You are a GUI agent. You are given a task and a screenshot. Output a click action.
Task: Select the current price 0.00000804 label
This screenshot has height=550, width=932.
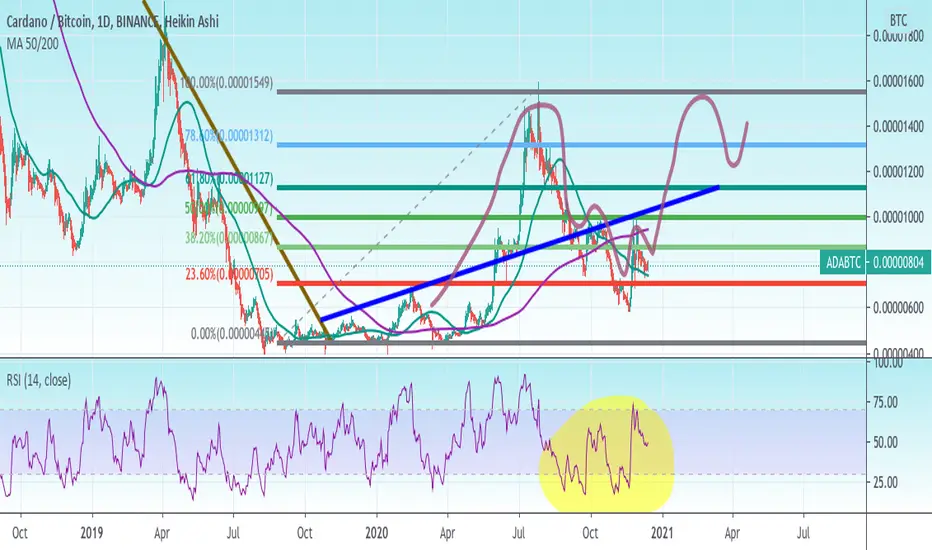click(x=899, y=262)
